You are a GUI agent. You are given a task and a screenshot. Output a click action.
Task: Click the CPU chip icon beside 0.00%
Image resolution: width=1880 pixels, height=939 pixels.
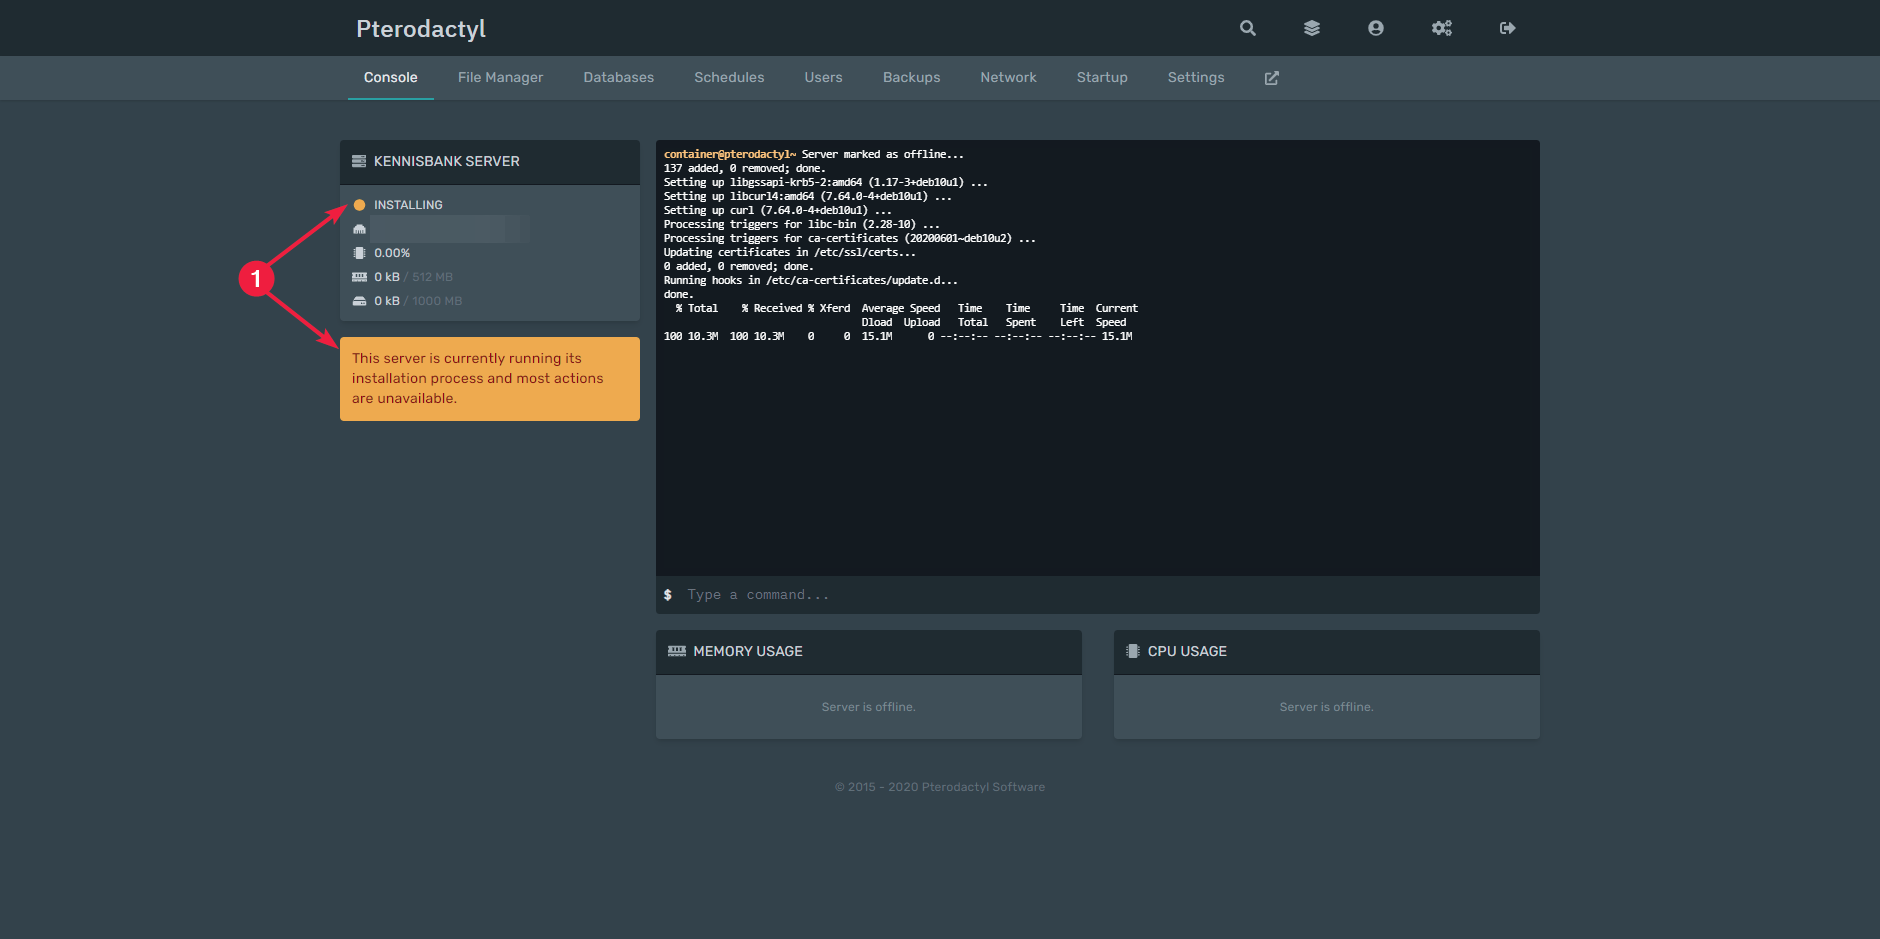359,253
